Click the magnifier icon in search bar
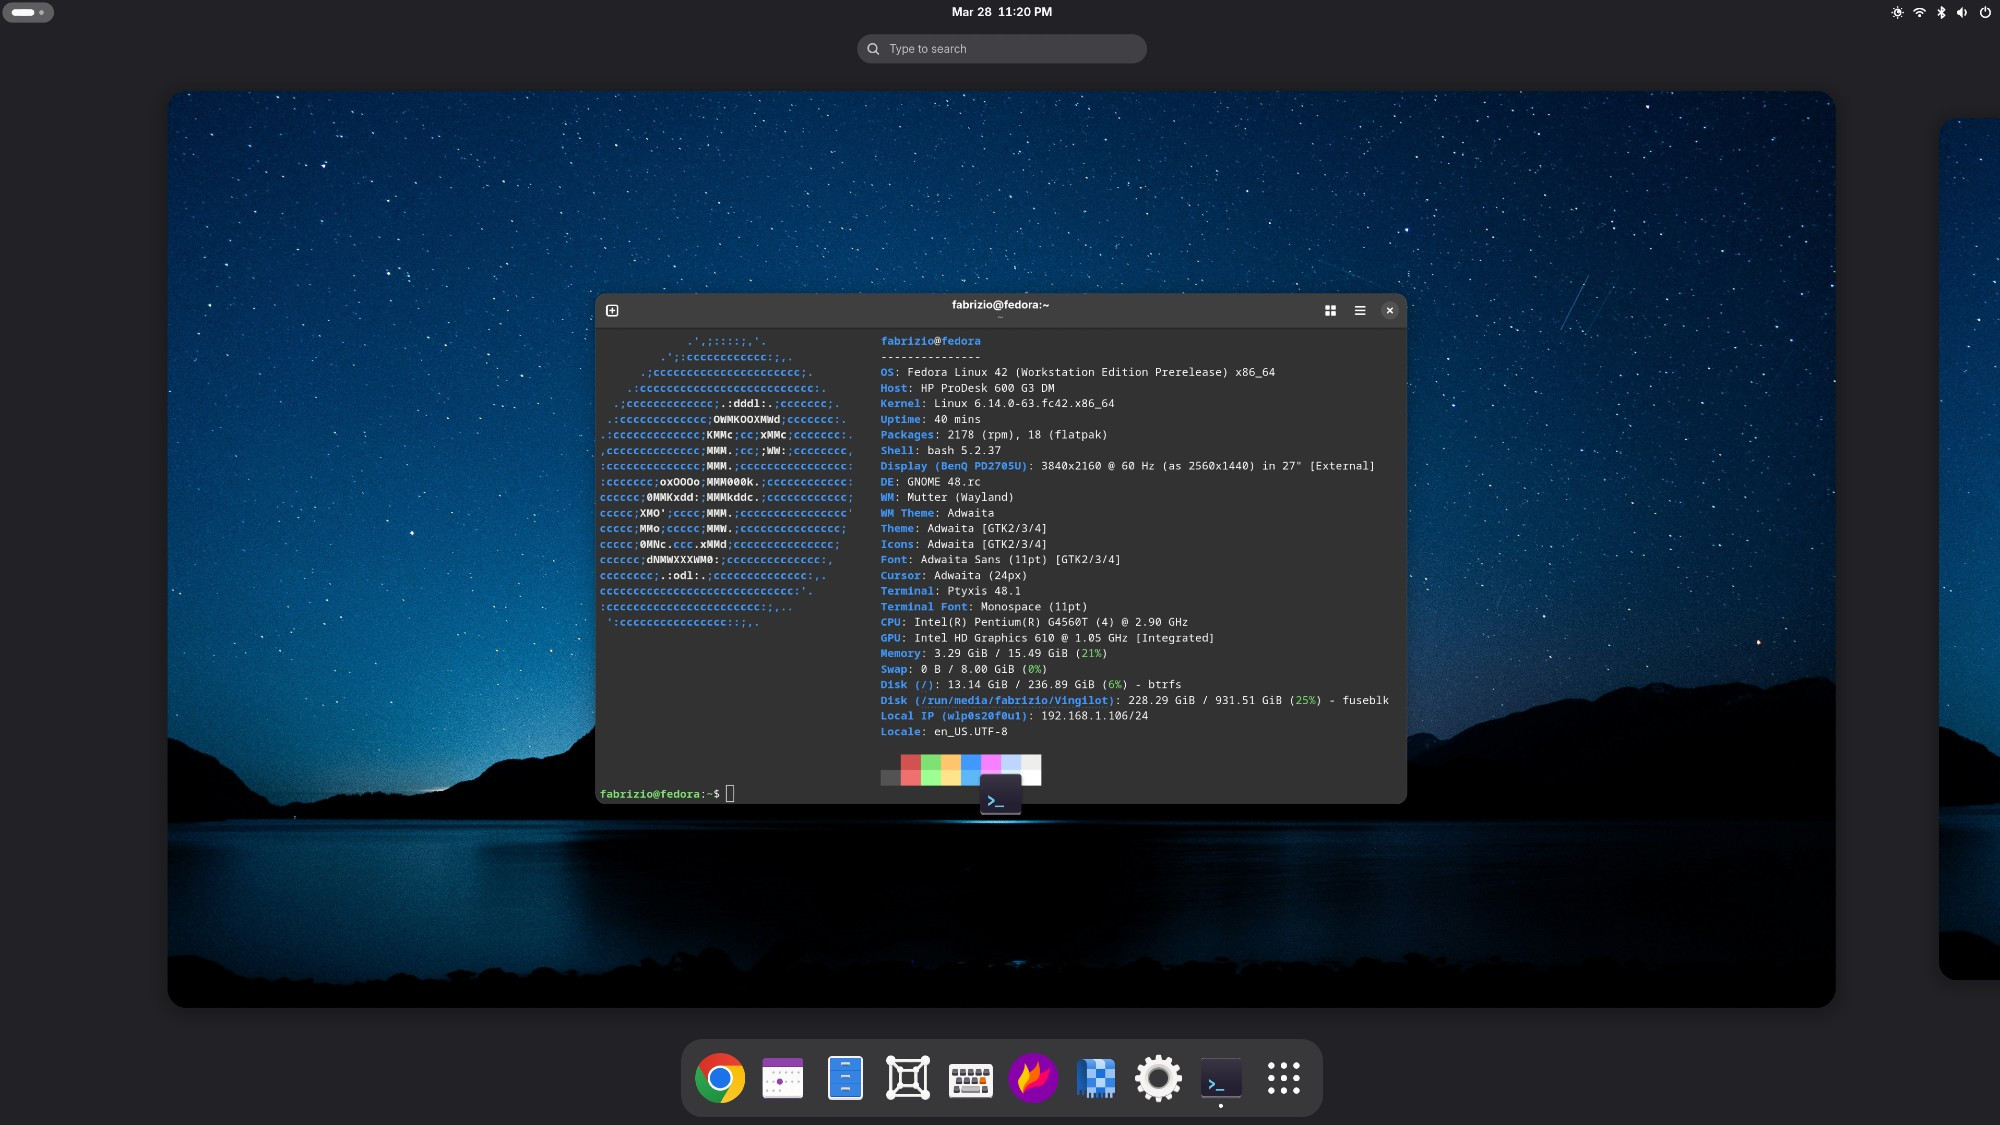 873,49
